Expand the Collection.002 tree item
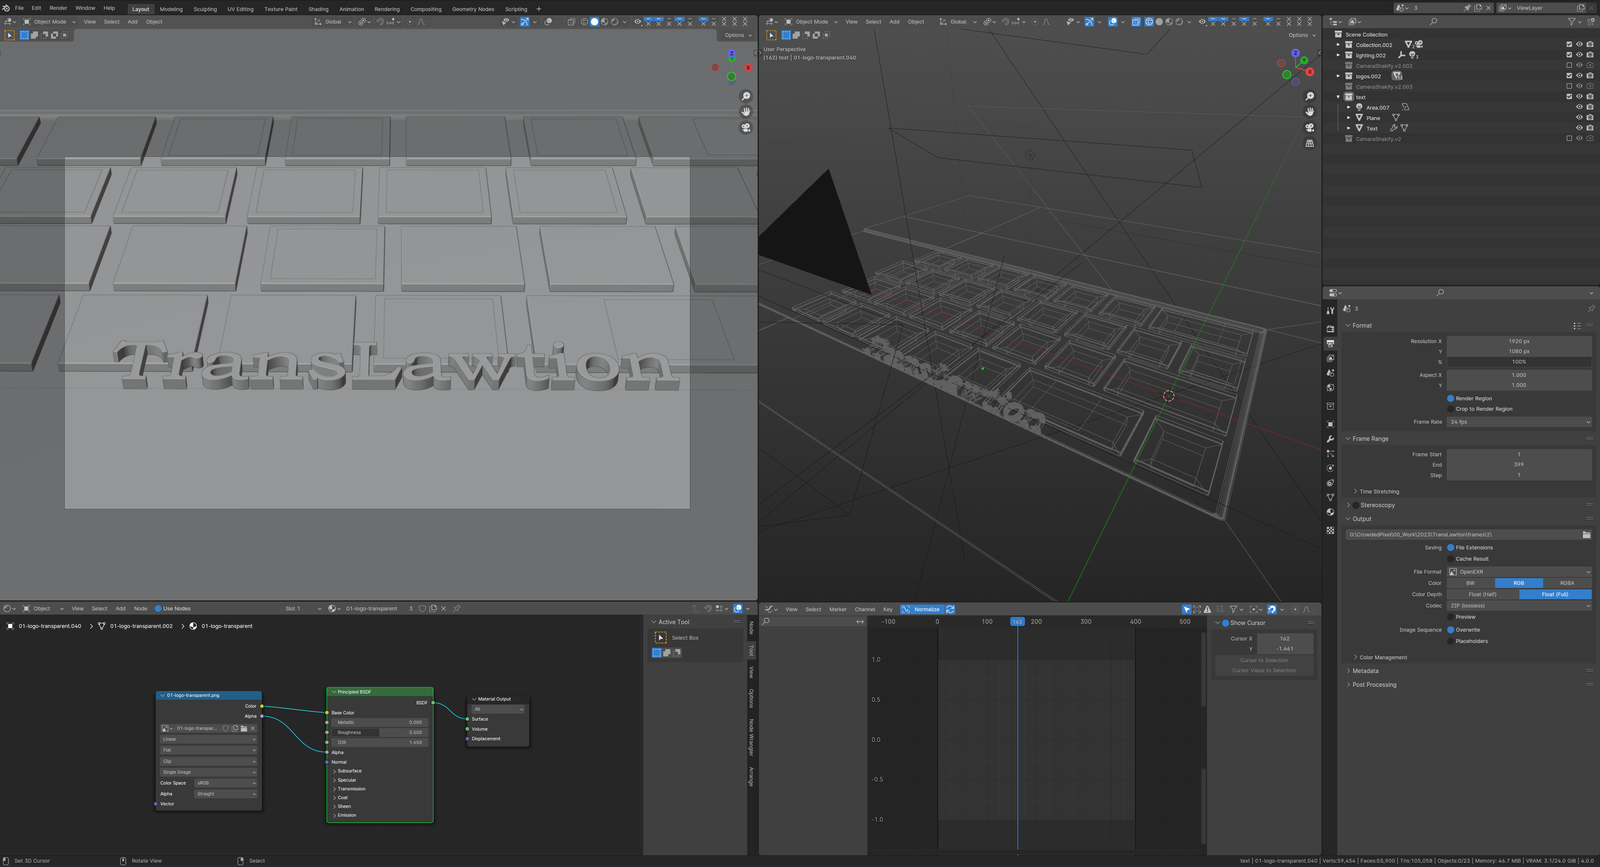Image resolution: width=1600 pixels, height=867 pixels. [1338, 45]
